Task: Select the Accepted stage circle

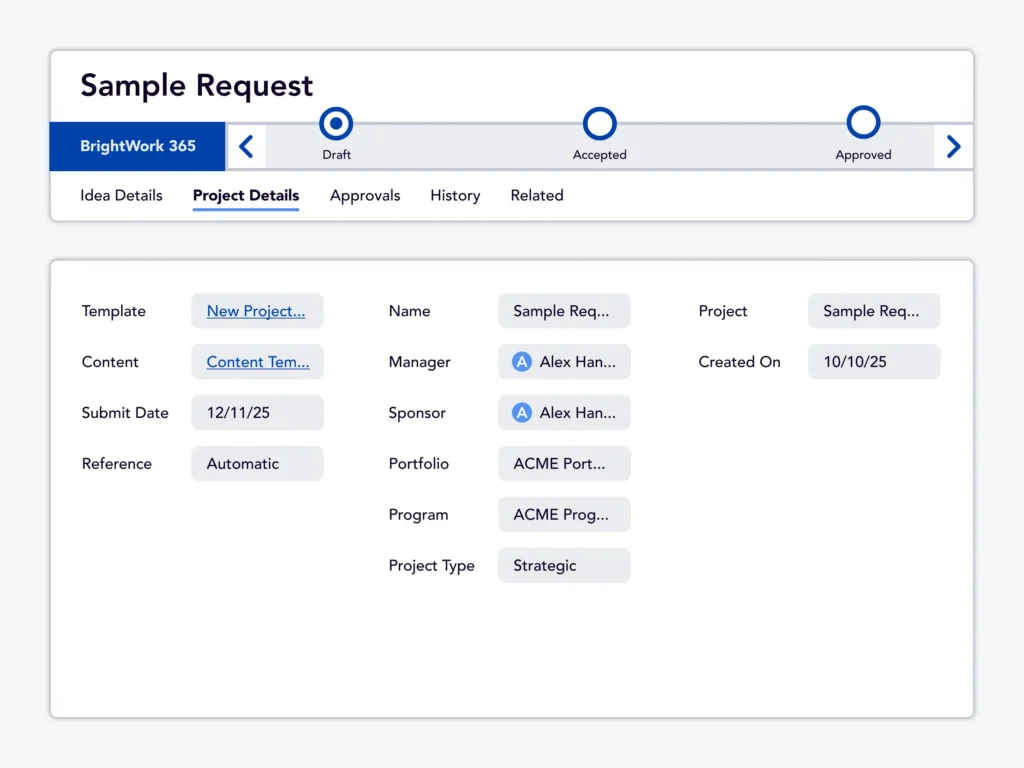Action: tap(600, 123)
